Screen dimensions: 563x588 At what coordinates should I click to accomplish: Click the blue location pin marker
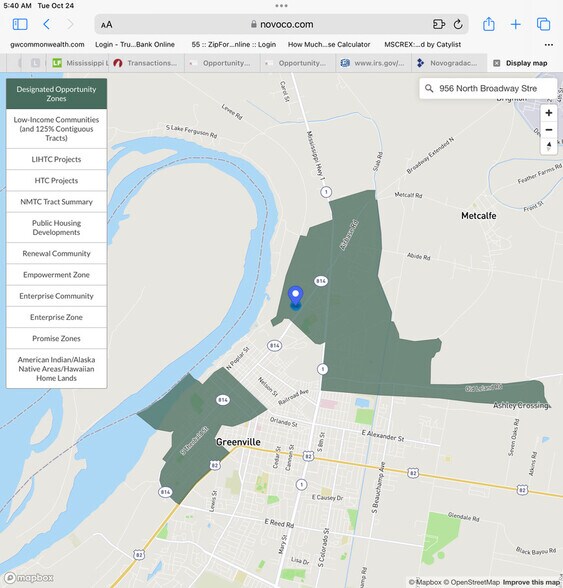tap(296, 297)
